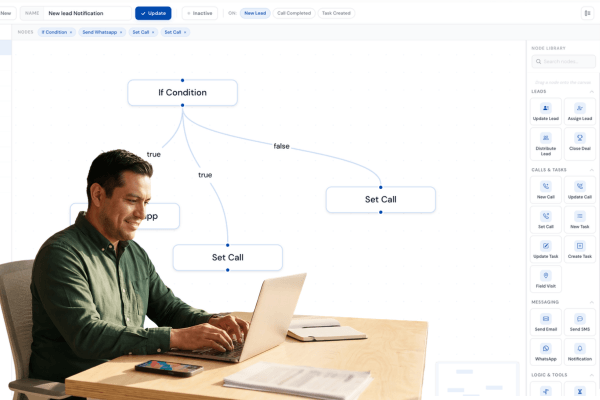Viewport: 600px width, 400px height.
Task: Pick the Send Email node icon
Action: [x=545, y=318]
